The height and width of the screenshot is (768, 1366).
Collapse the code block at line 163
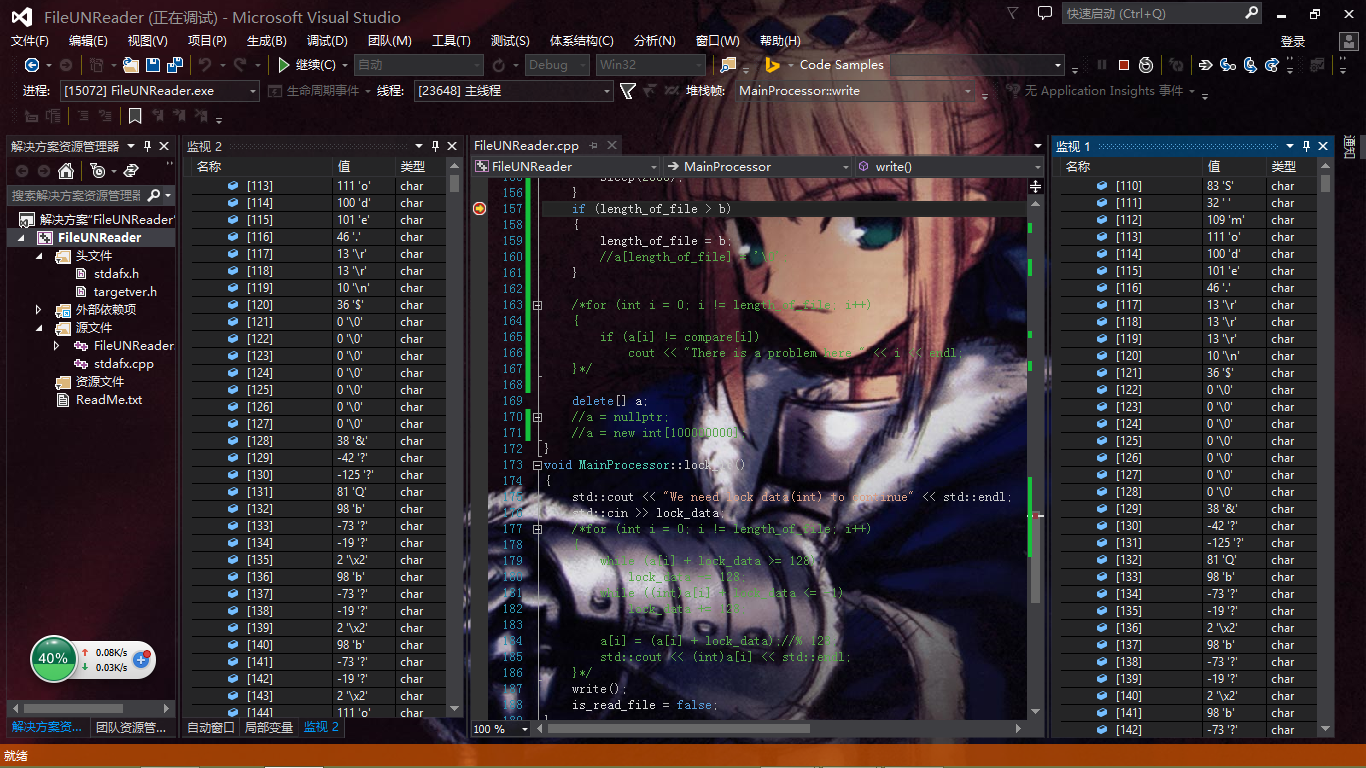pos(537,305)
